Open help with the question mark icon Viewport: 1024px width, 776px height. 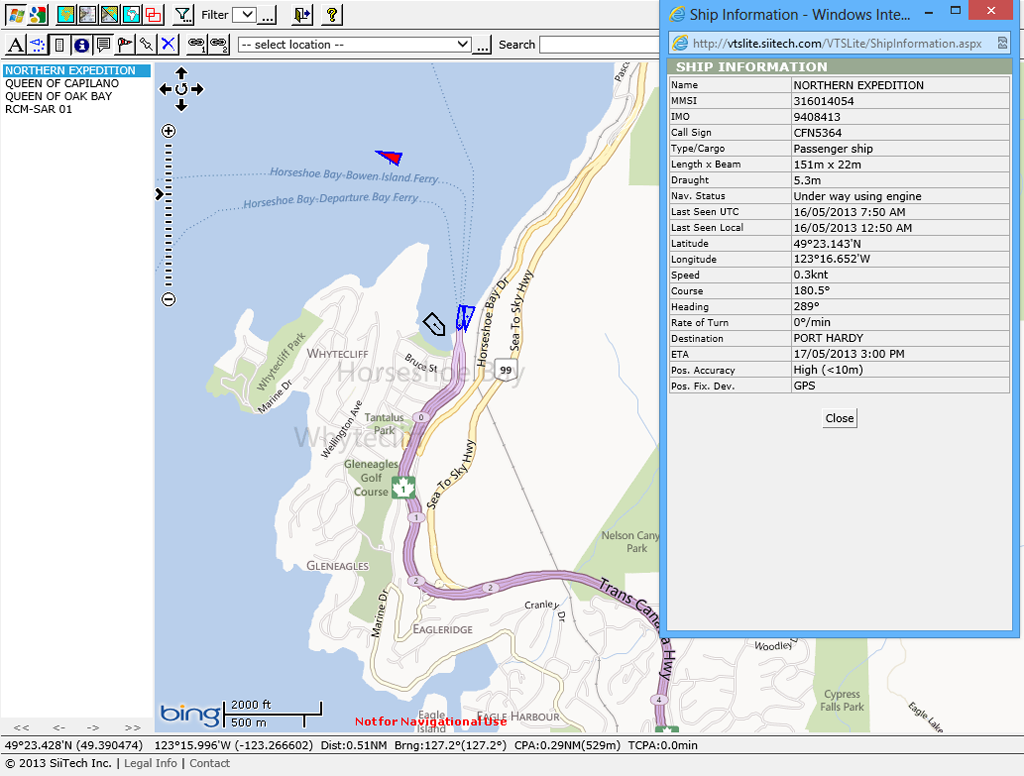coord(332,14)
